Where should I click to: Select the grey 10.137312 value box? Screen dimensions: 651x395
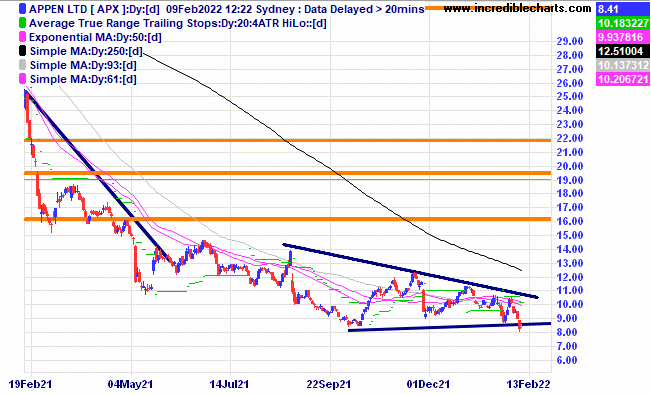(623, 65)
